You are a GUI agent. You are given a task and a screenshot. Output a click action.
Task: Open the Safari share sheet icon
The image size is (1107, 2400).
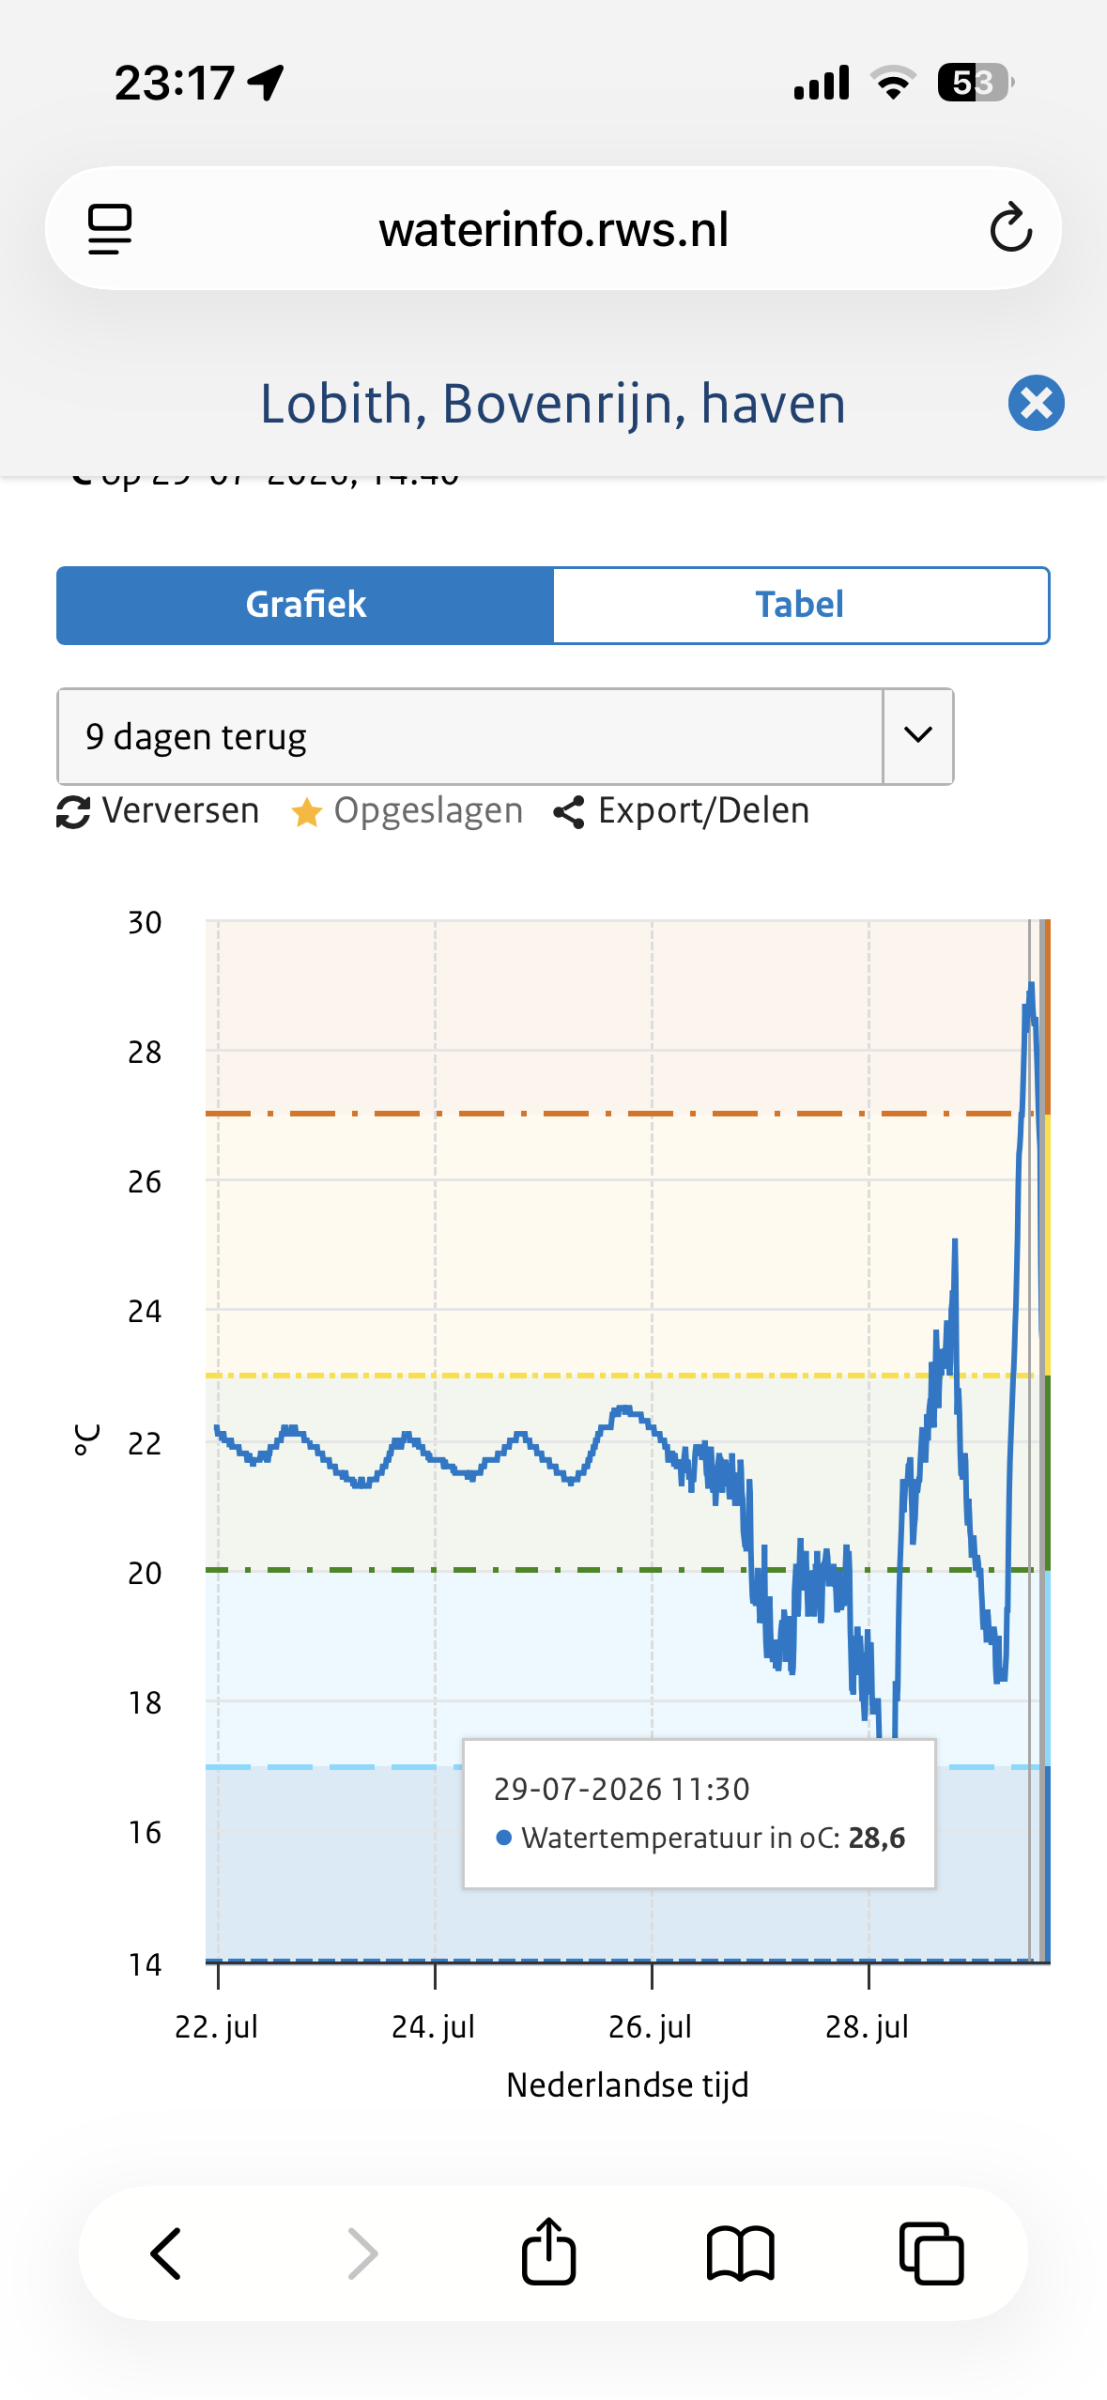click(549, 2252)
